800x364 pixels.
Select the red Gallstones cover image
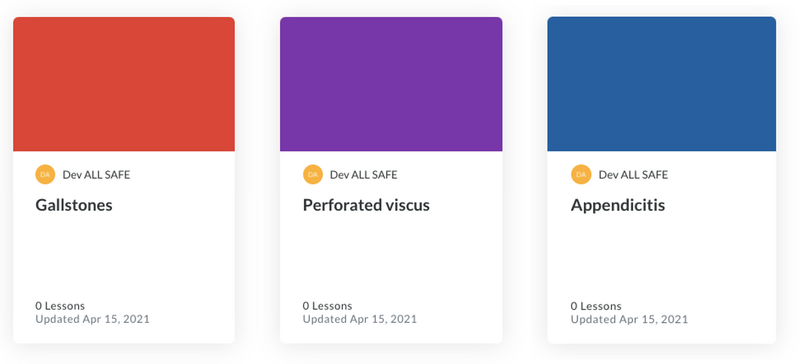pos(124,84)
